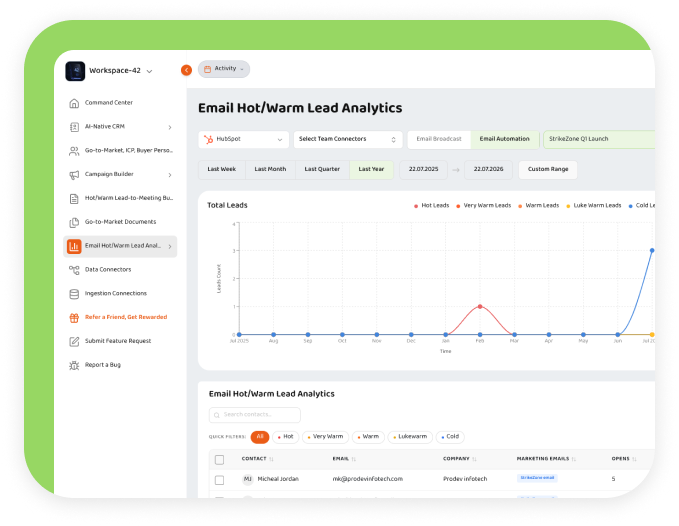The width and height of the screenshot is (679, 526).
Task: Open the HubSpot connector dropdown
Action: click(243, 139)
